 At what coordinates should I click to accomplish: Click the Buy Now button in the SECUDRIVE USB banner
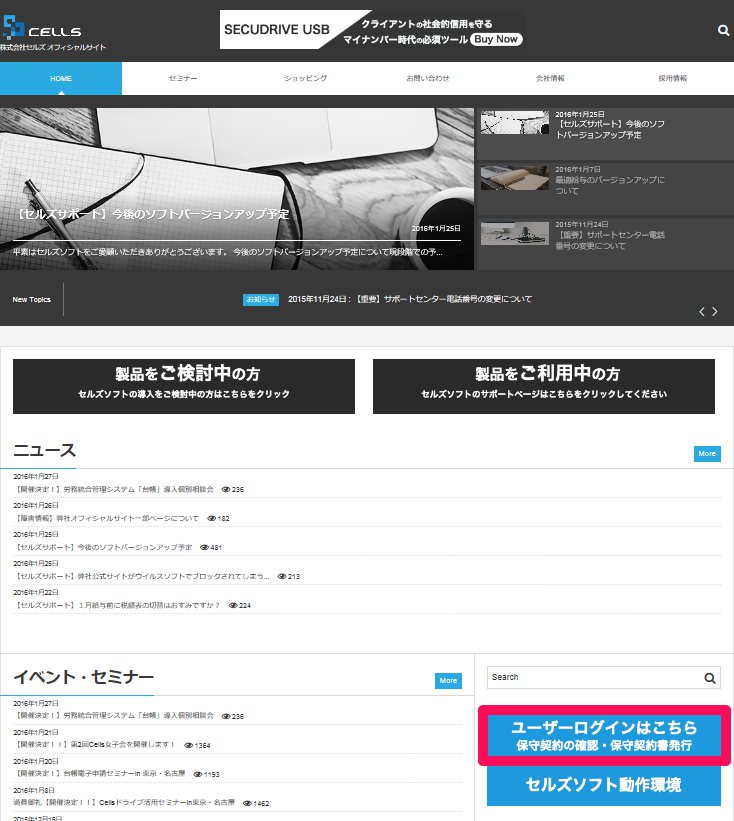496,39
